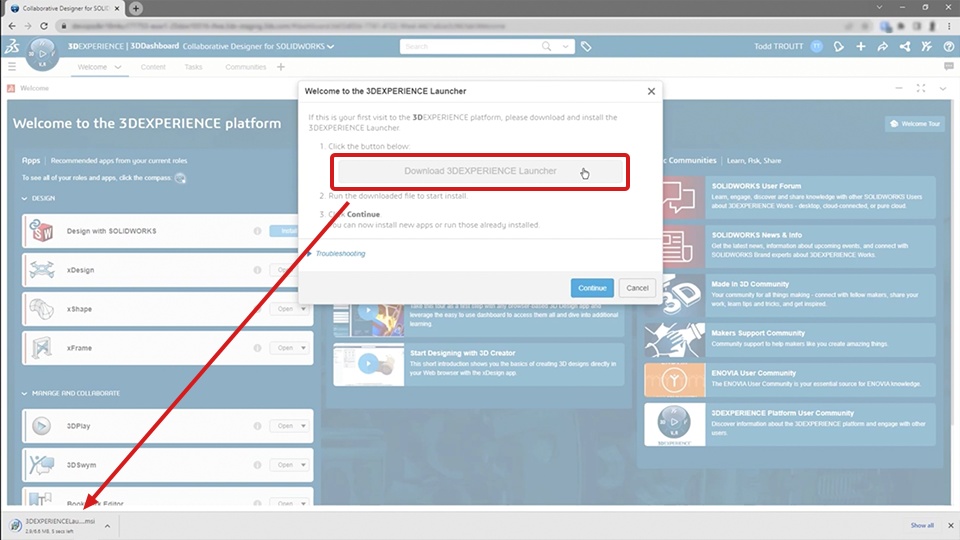
Task: Open the 3DPlay Open button dropdown
Action: pyautogui.click(x=303, y=426)
